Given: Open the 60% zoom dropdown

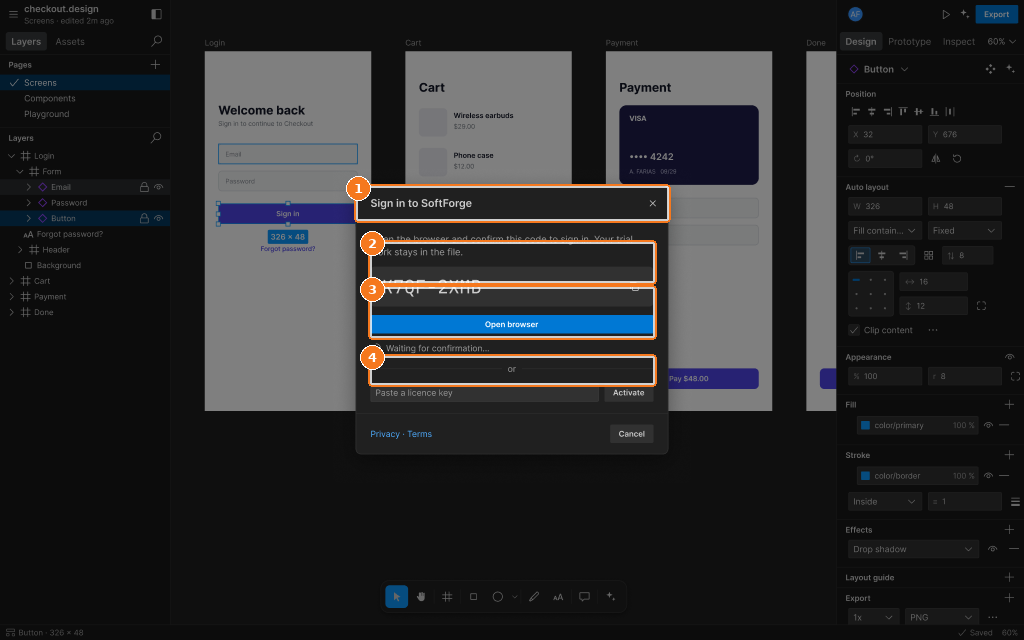Looking at the screenshot, I should point(1001,41).
